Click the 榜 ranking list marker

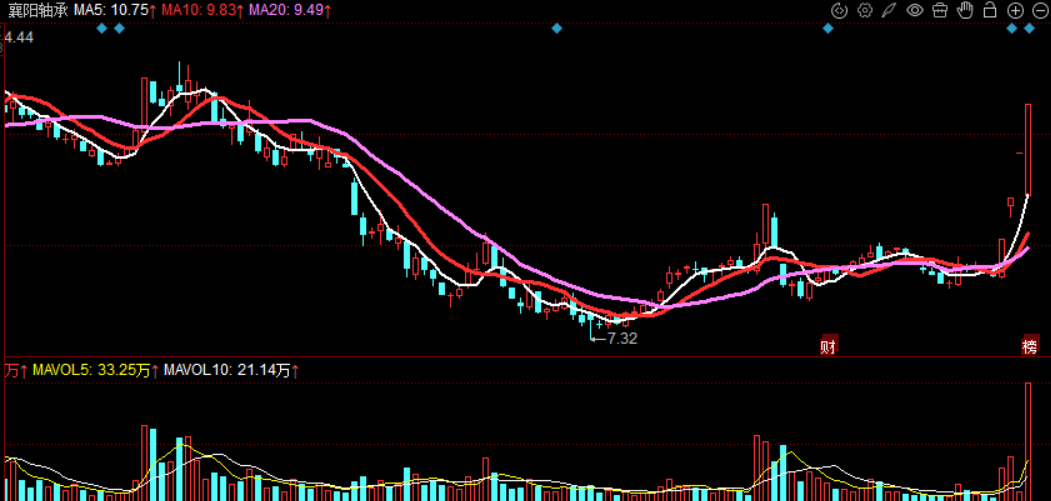tap(1030, 346)
